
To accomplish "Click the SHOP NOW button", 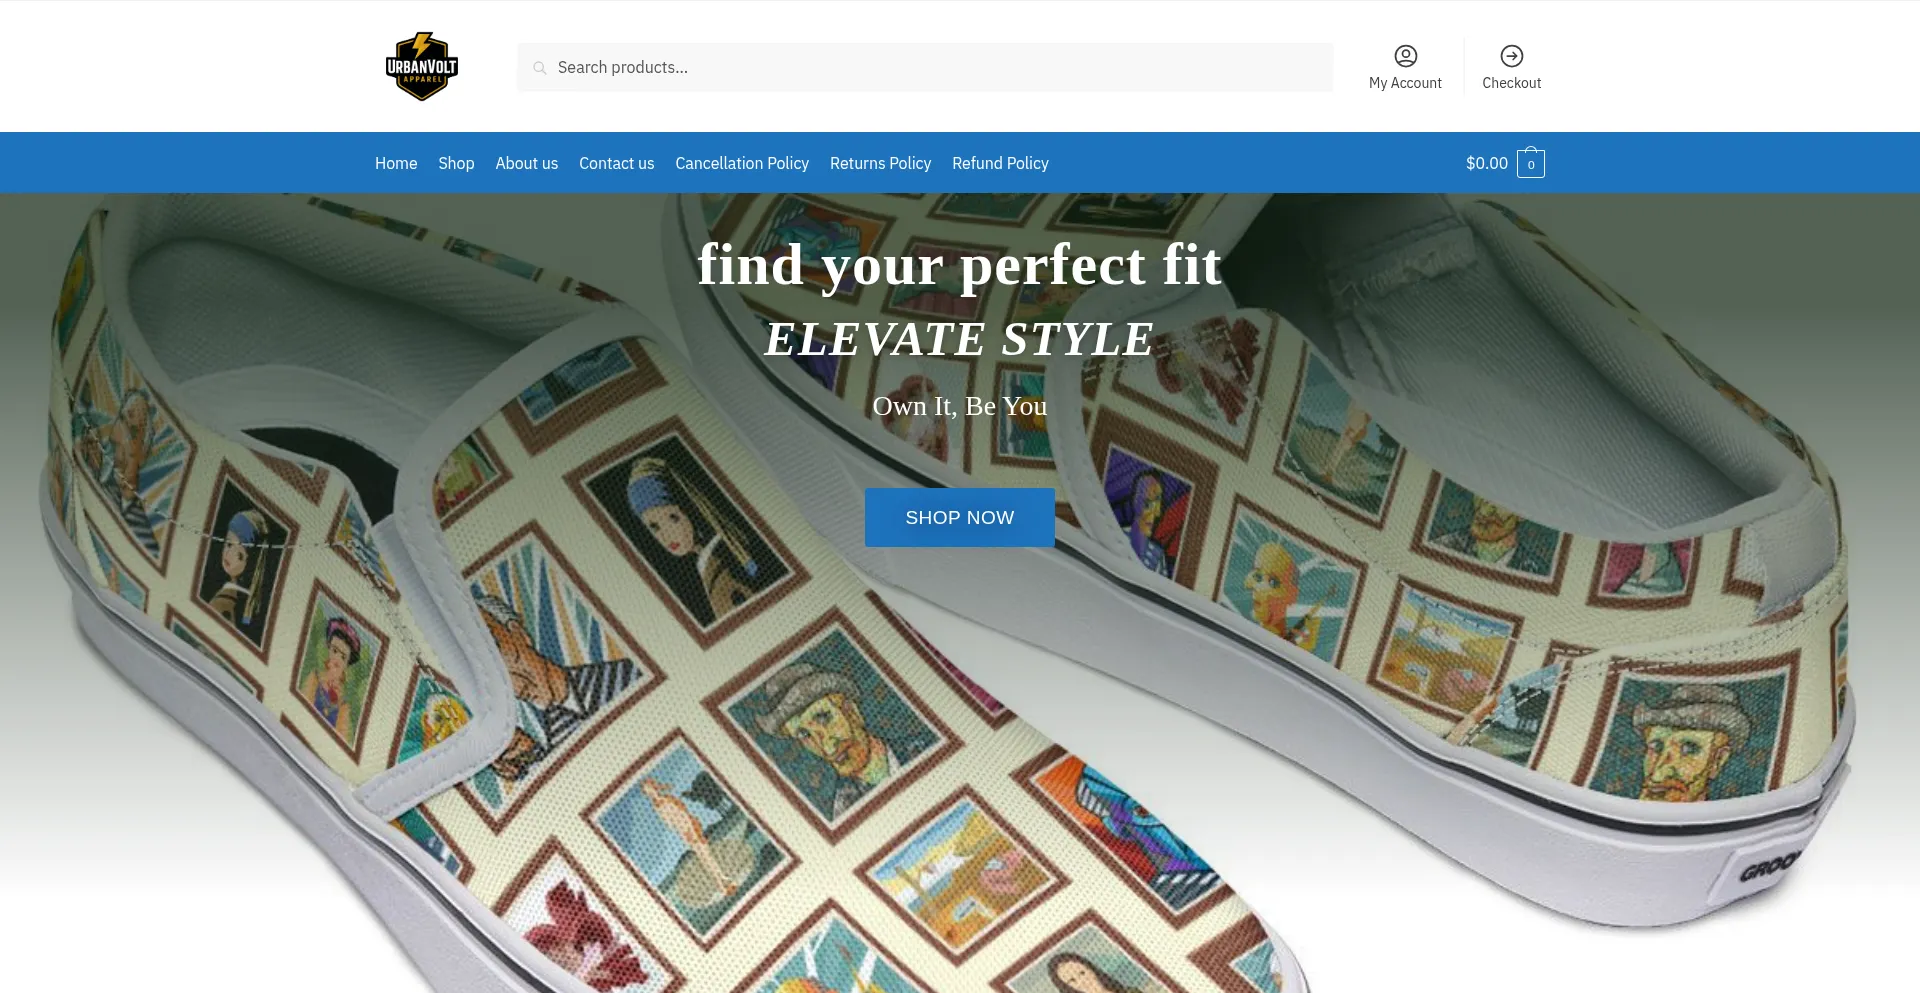I will (960, 517).
